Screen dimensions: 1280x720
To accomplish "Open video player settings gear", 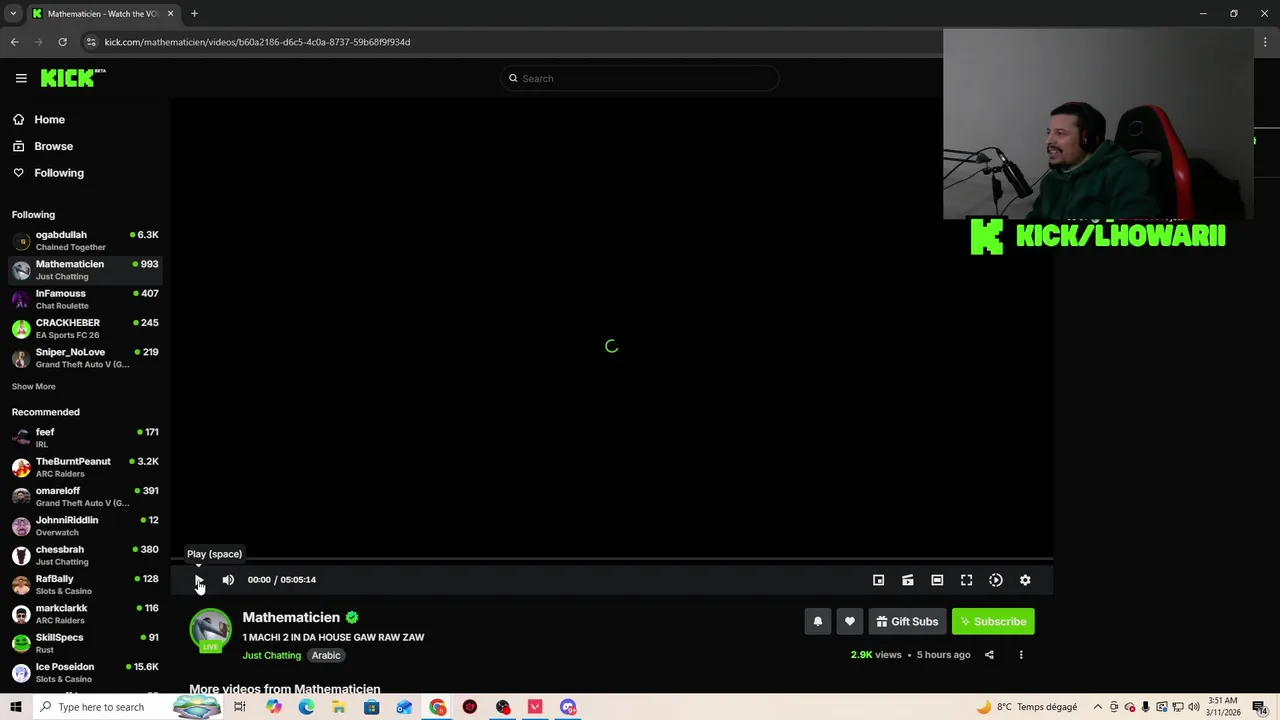I will pos(1025,580).
